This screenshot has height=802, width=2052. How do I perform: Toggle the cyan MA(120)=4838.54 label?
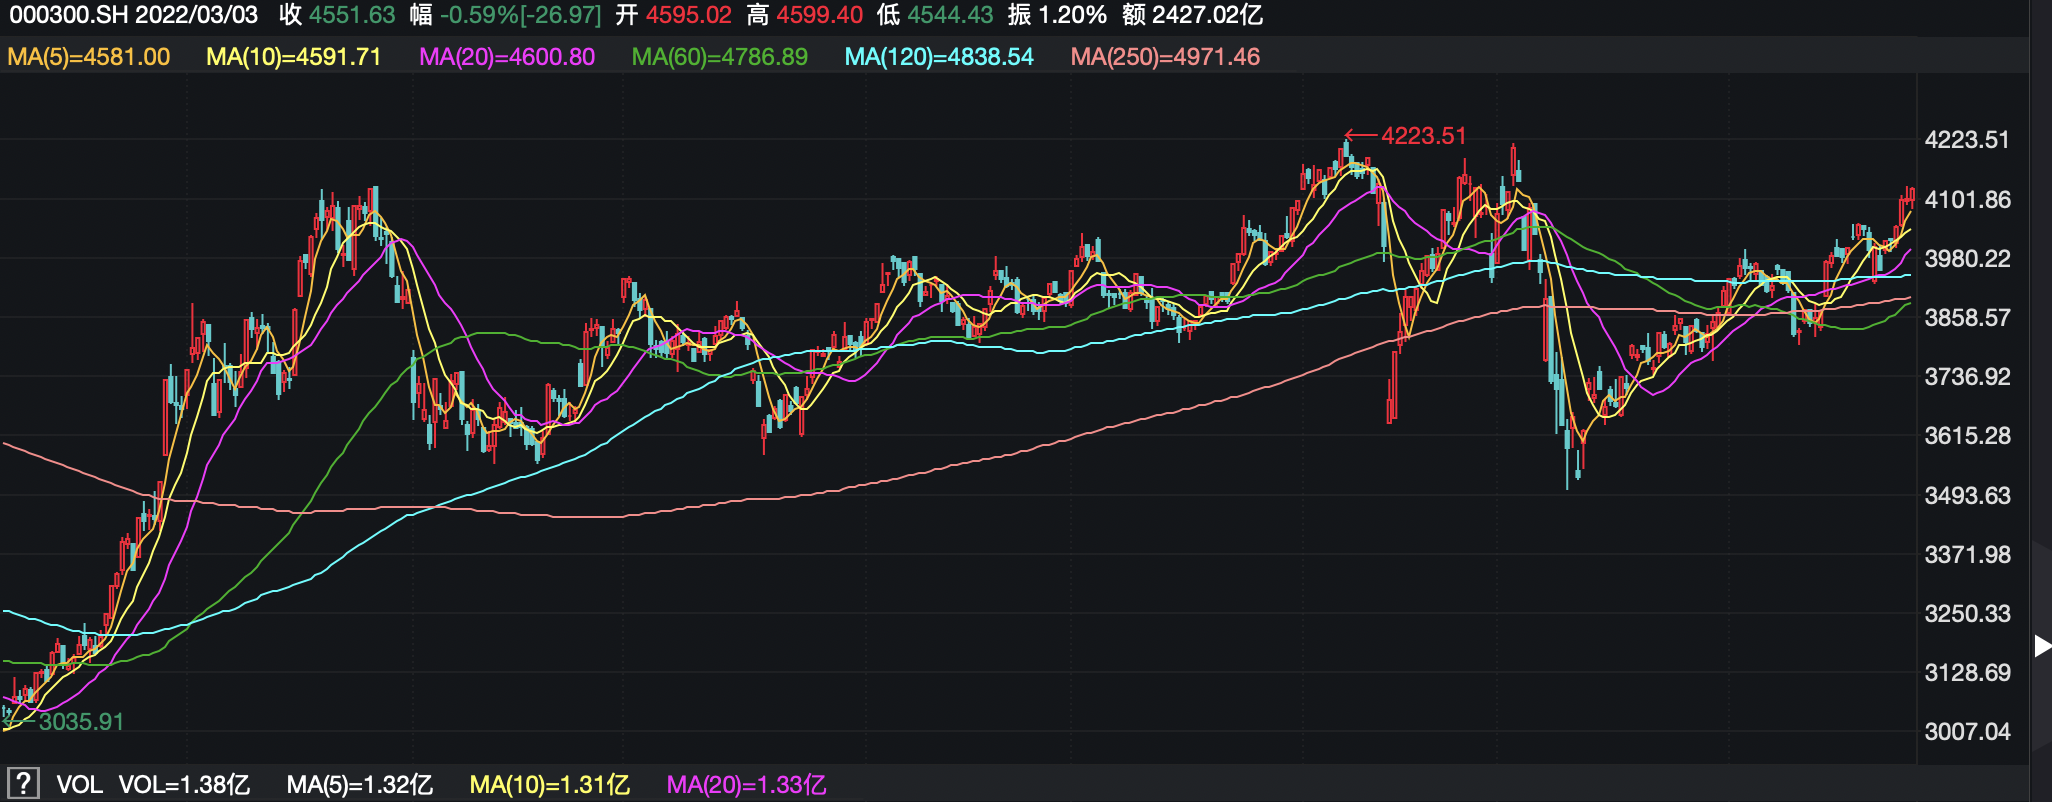coord(938,57)
